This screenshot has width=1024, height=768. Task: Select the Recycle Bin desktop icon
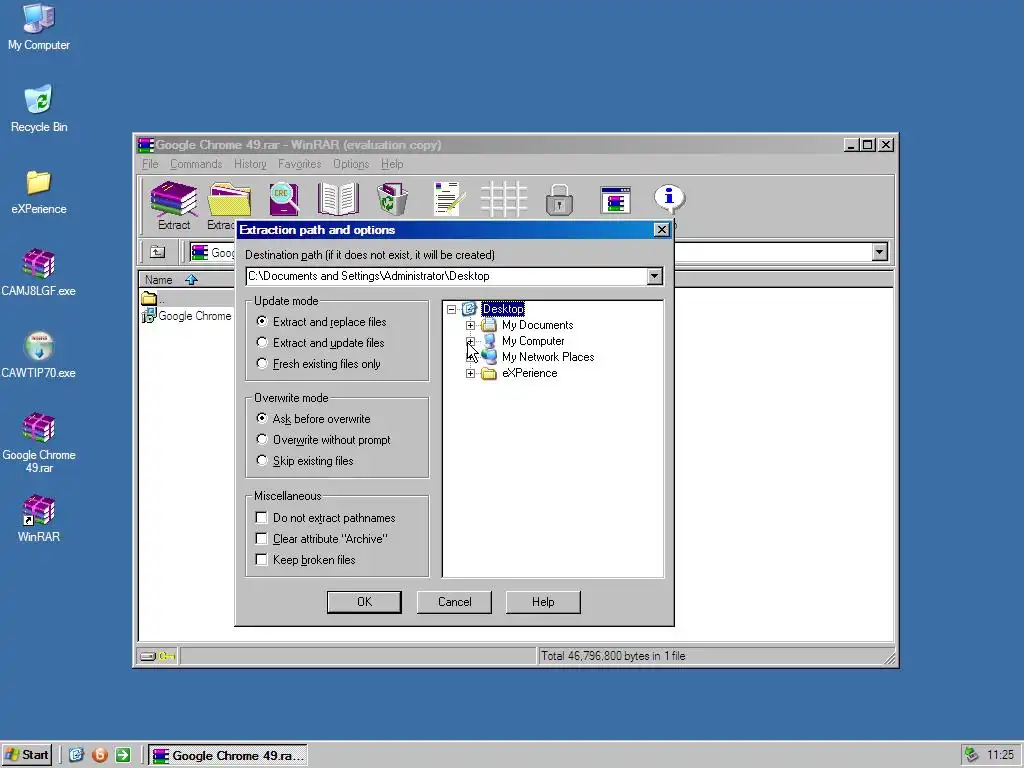(39, 100)
